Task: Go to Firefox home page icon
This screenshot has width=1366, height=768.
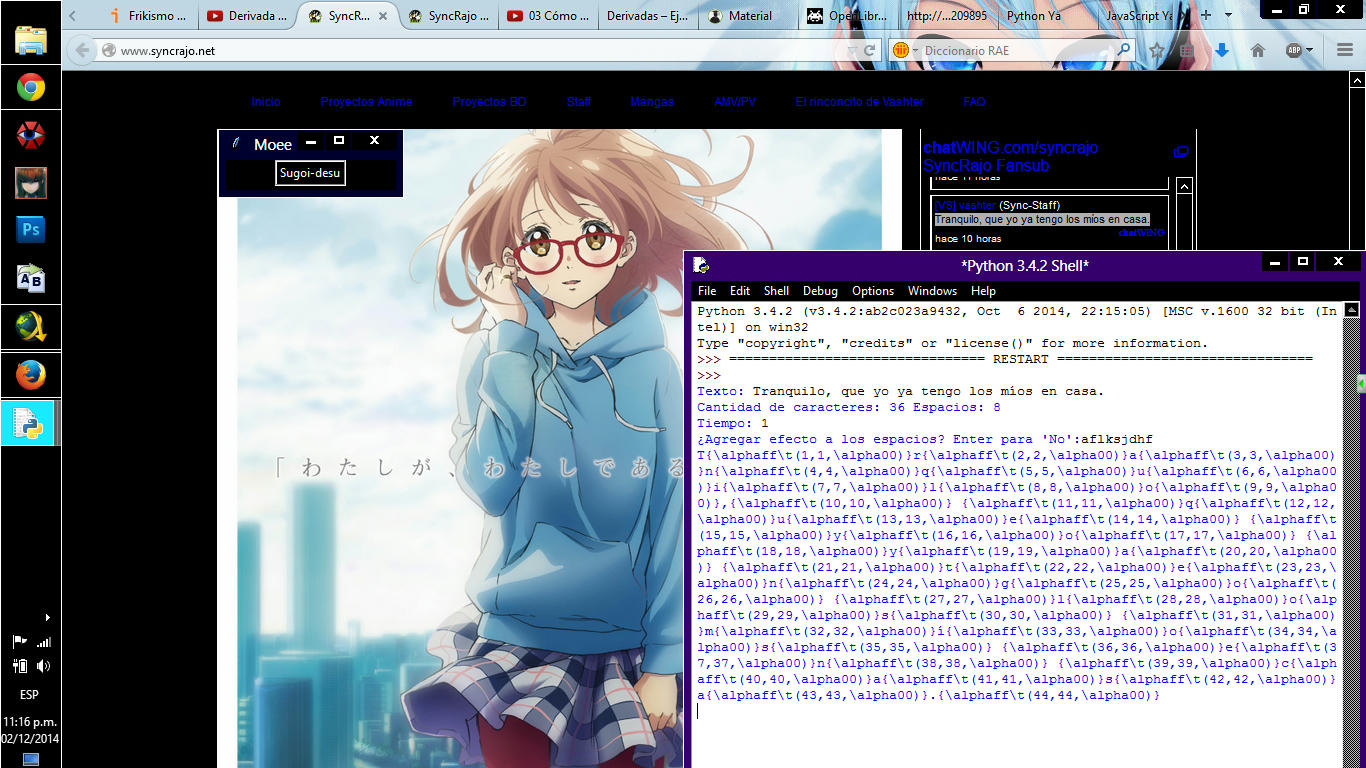Action: tap(1258, 50)
